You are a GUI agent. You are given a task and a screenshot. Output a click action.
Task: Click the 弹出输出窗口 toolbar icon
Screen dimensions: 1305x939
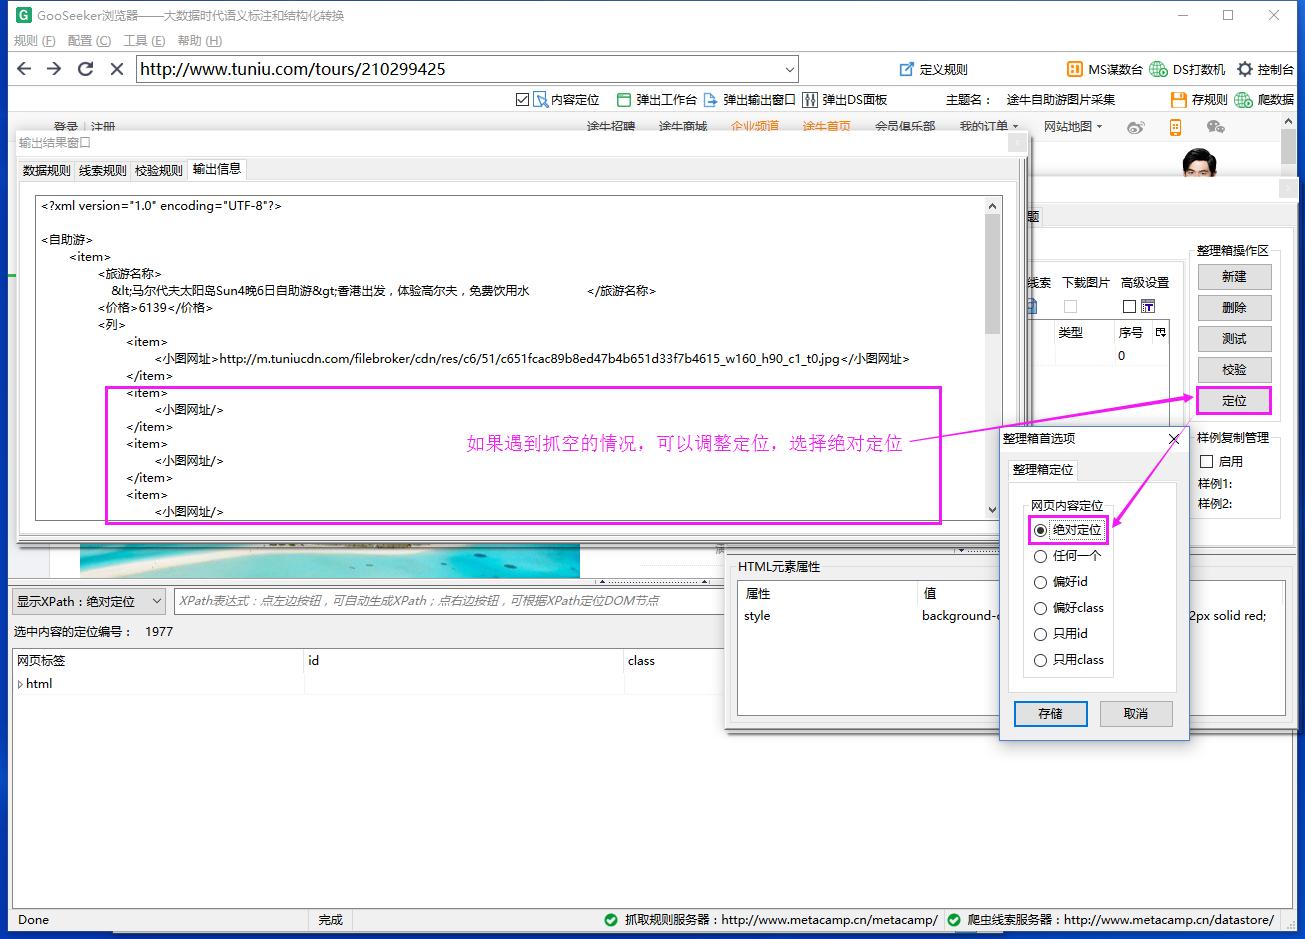click(711, 100)
